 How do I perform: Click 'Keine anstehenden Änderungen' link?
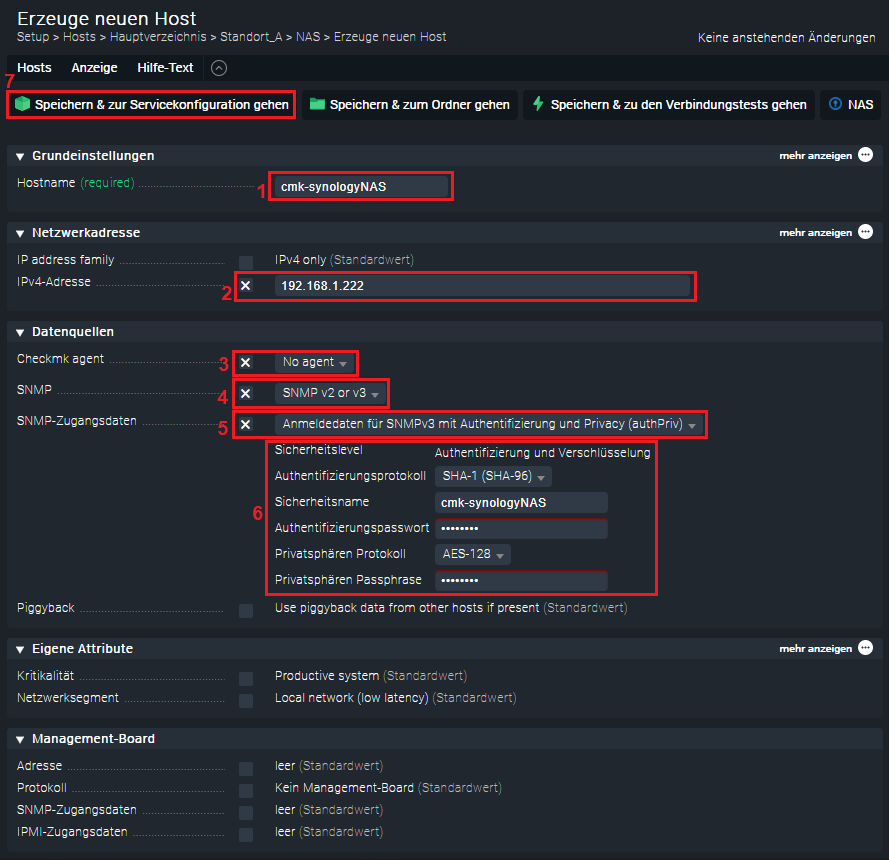(786, 38)
